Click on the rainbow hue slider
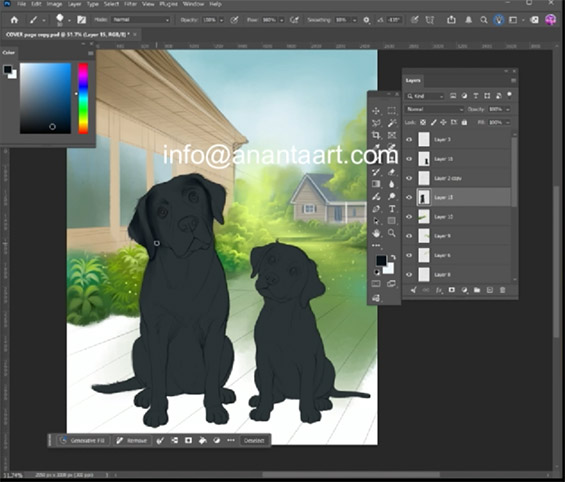The width and height of the screenshot is (565, 482). [83, 98]
